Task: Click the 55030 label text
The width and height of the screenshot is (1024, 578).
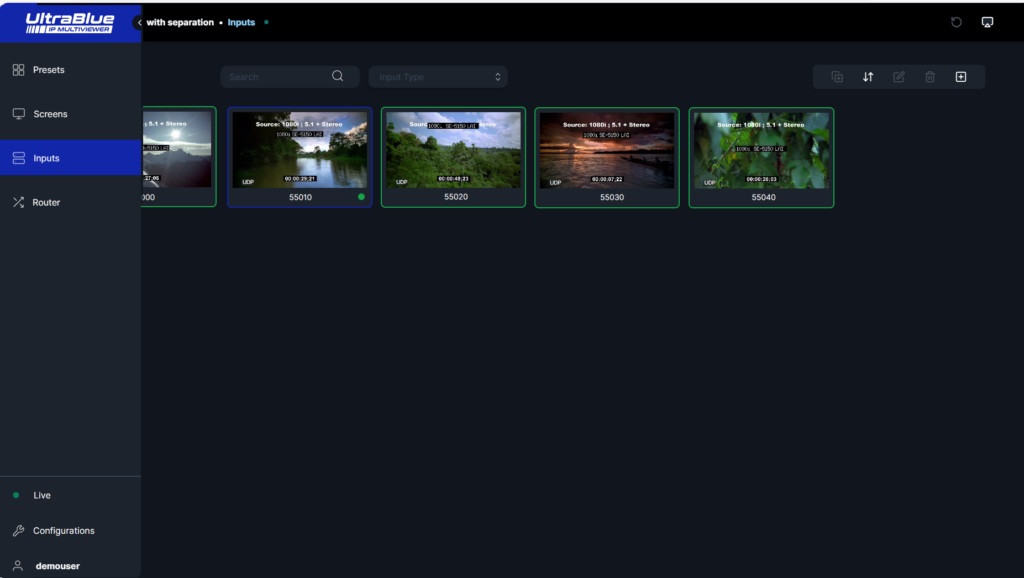Action: coord(612,197)
